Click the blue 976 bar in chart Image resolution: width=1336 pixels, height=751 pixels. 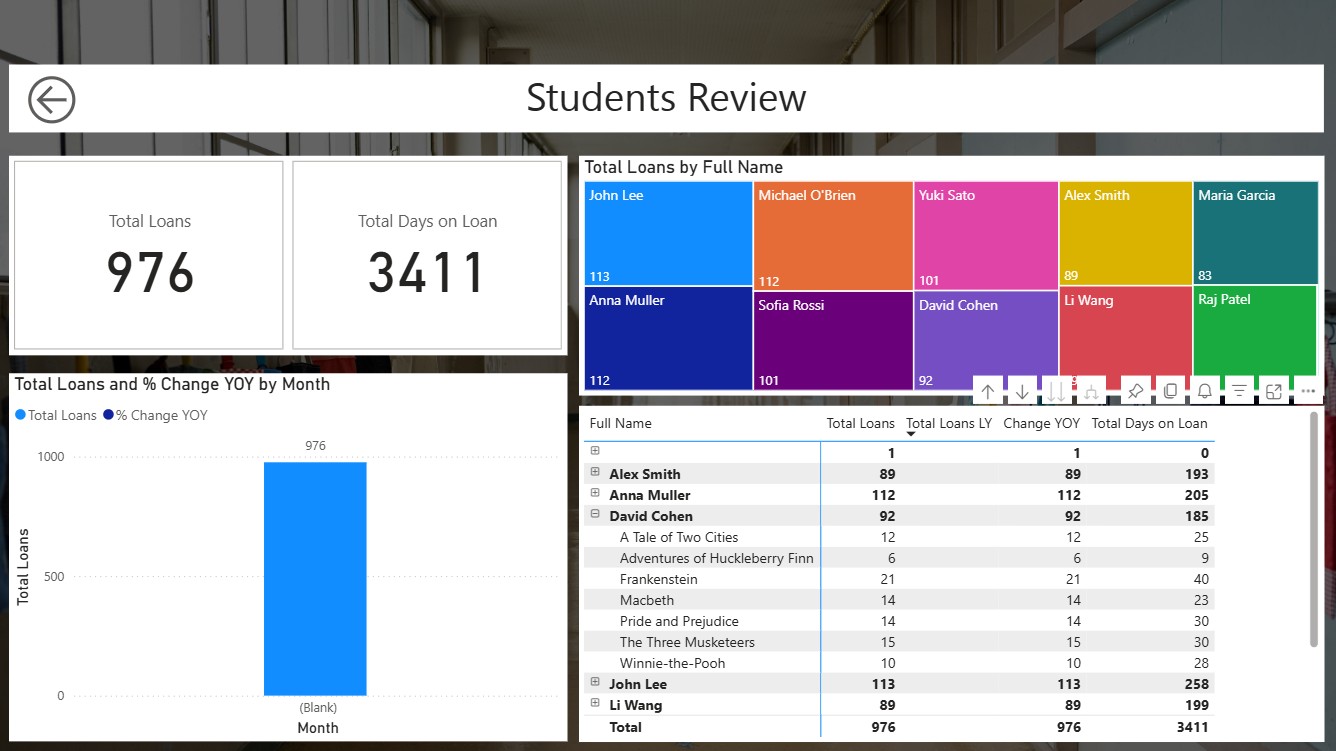point(315,578)
